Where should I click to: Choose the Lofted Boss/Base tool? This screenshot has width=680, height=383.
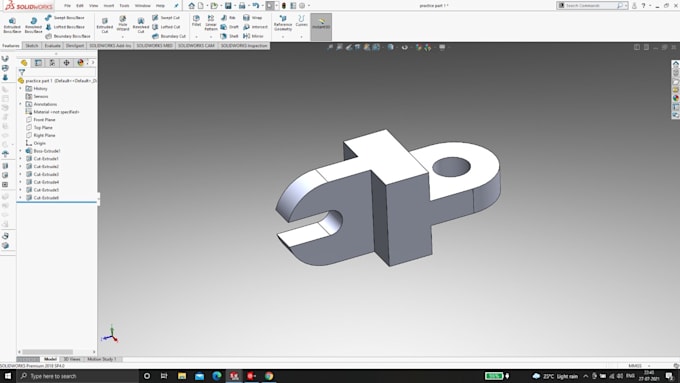click(x=65, y=27)
